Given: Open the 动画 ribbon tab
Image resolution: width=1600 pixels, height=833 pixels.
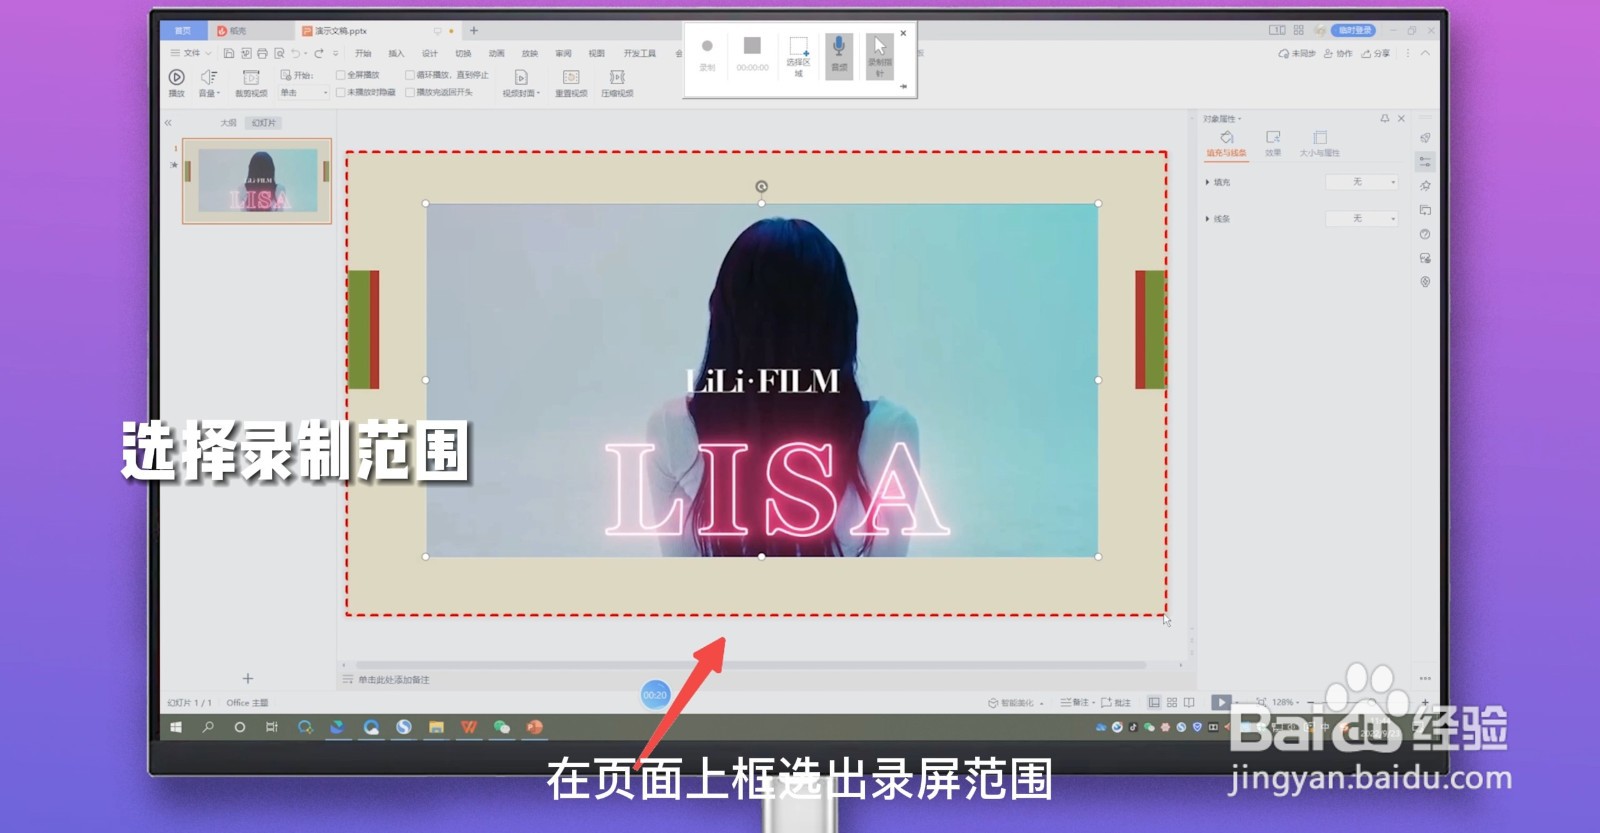Looking at the screenshot, I should pyautogui.click(x=496, y=53).
